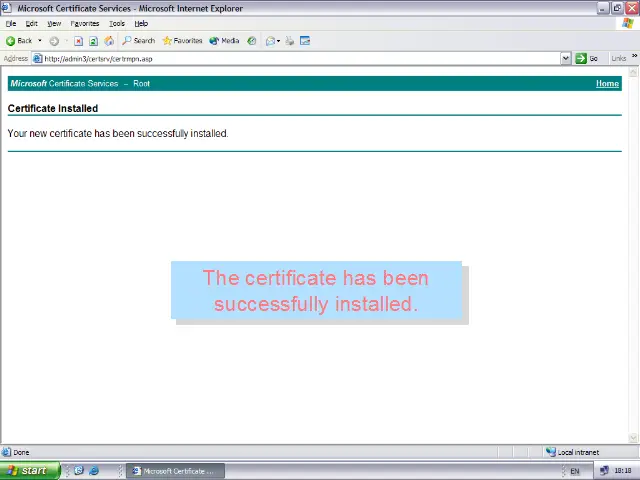This screenshot has height=480, width=640.
Task: Click the Links toolbar label
Action: [618, 59]
